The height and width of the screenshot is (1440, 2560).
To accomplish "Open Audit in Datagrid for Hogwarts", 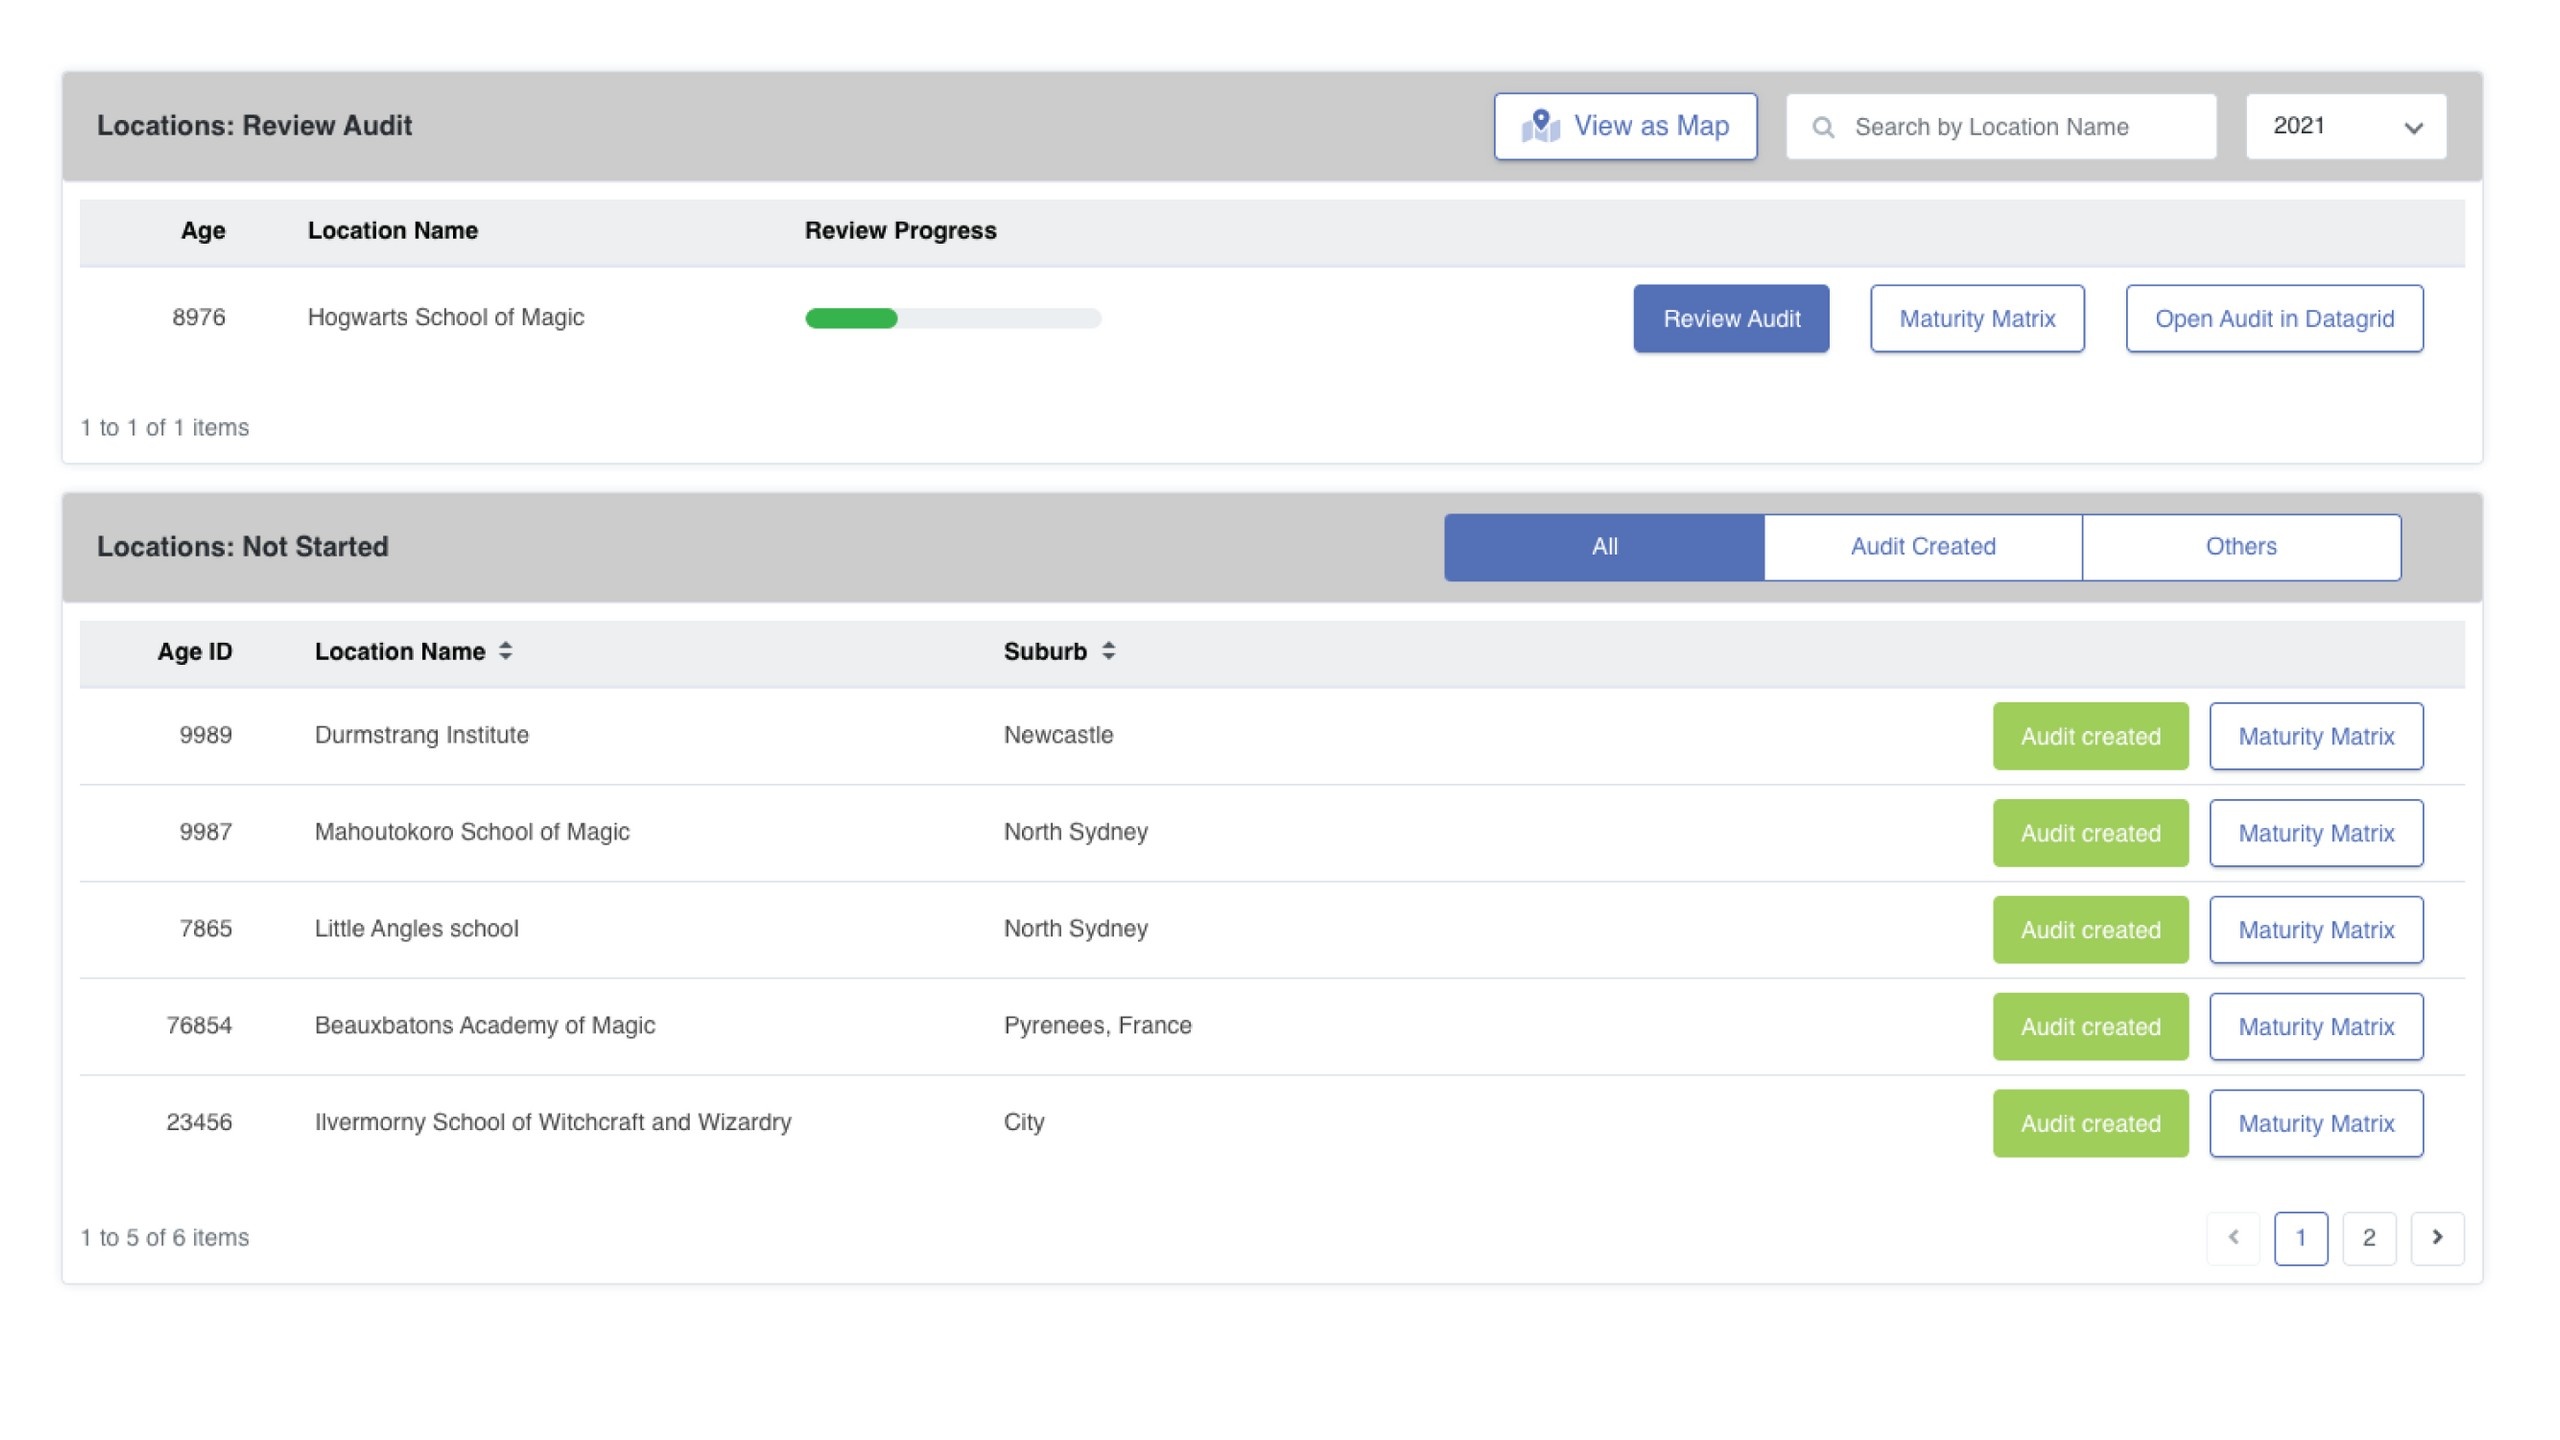I will tap(2274, 319).
